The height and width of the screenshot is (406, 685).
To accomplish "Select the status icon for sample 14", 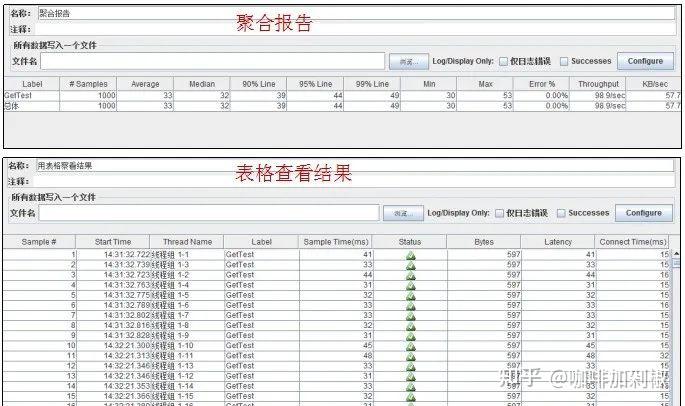I will pos(411,386).
